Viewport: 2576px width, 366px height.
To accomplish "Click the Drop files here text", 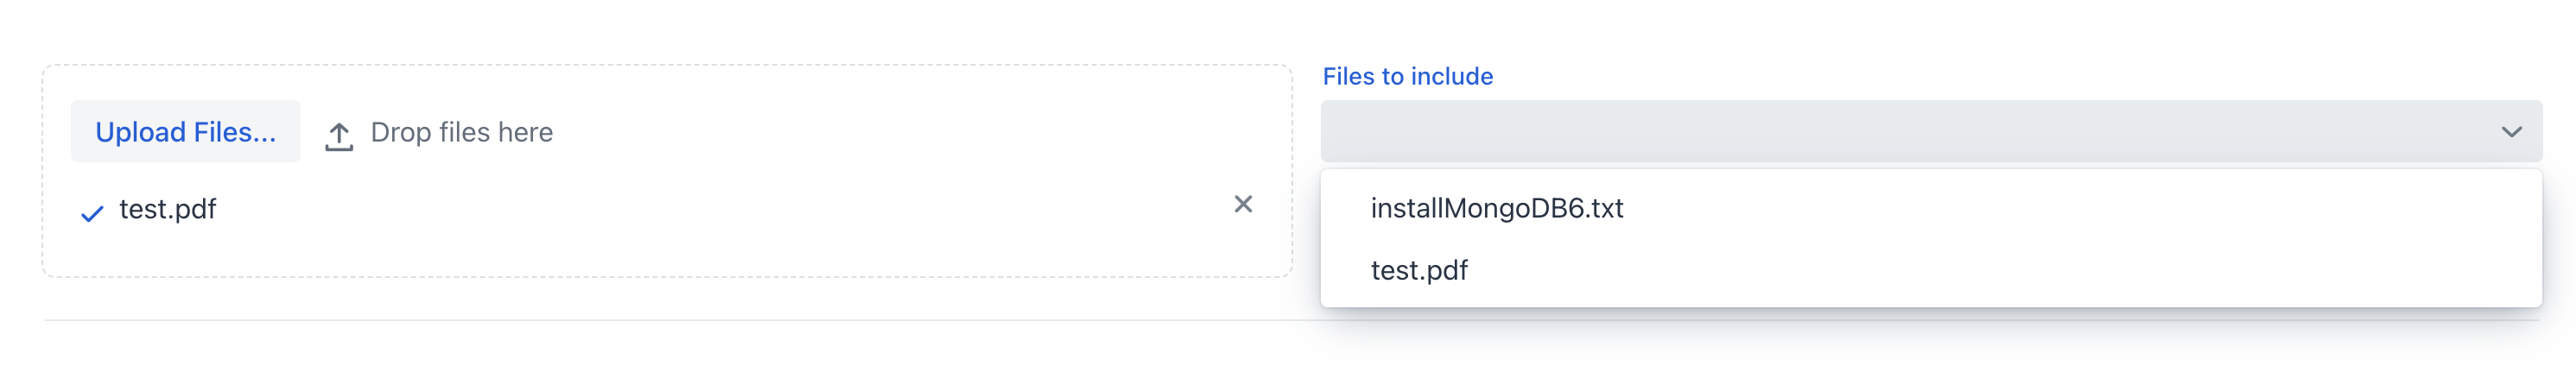I will pos(461,132).
